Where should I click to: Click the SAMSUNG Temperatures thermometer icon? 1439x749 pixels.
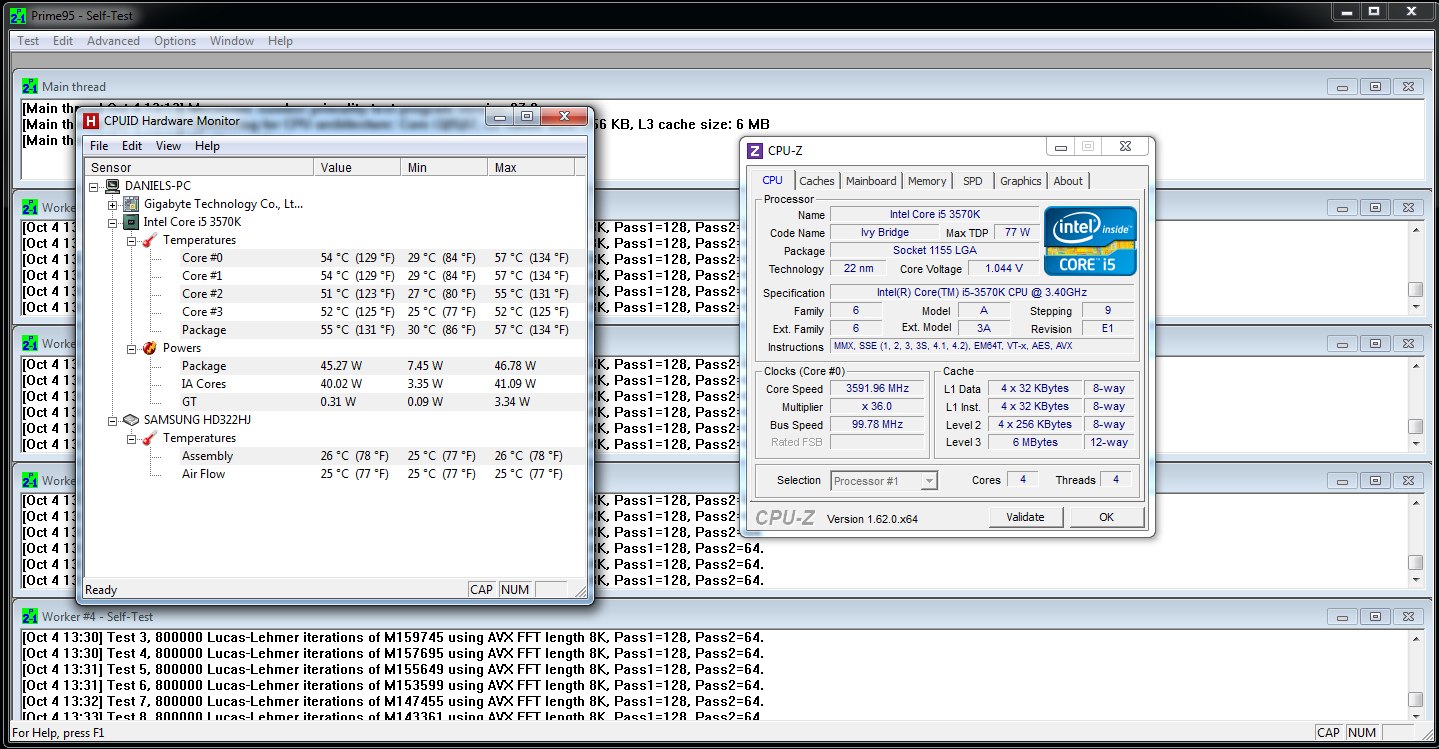pyautogui.click(x=150, y=438)
